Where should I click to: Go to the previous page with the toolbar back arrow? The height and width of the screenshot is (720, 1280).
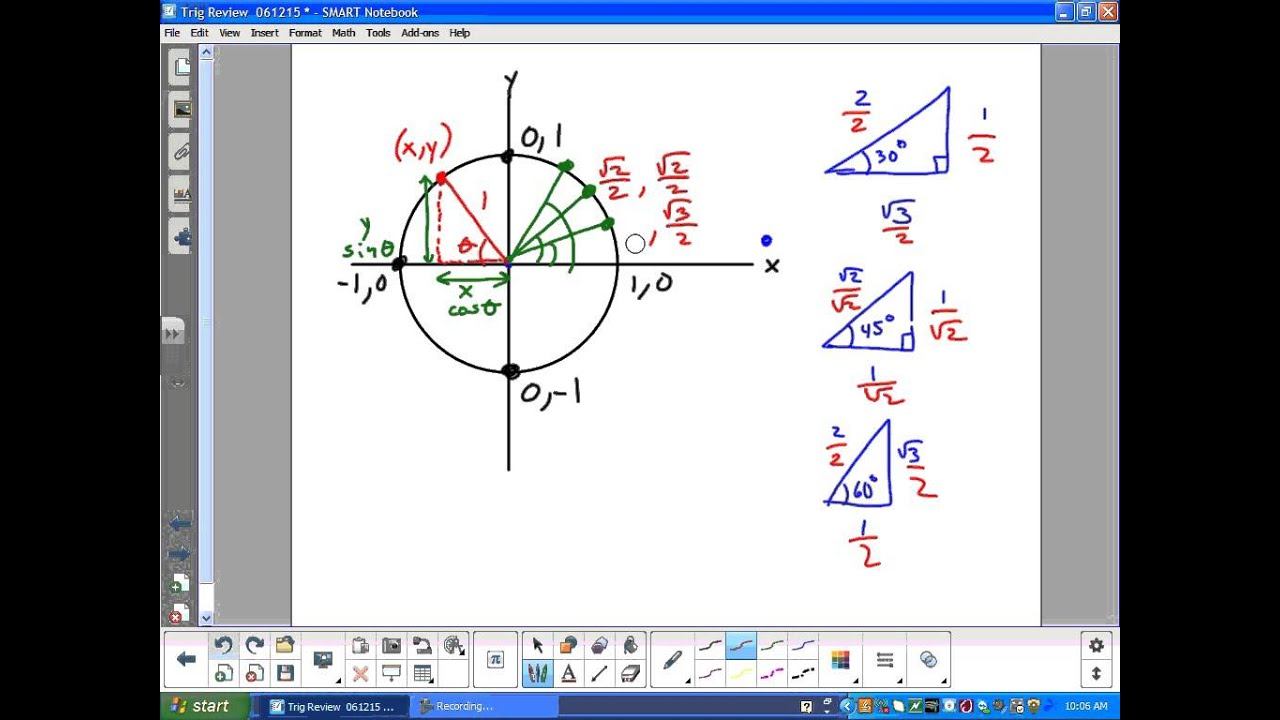186,659
